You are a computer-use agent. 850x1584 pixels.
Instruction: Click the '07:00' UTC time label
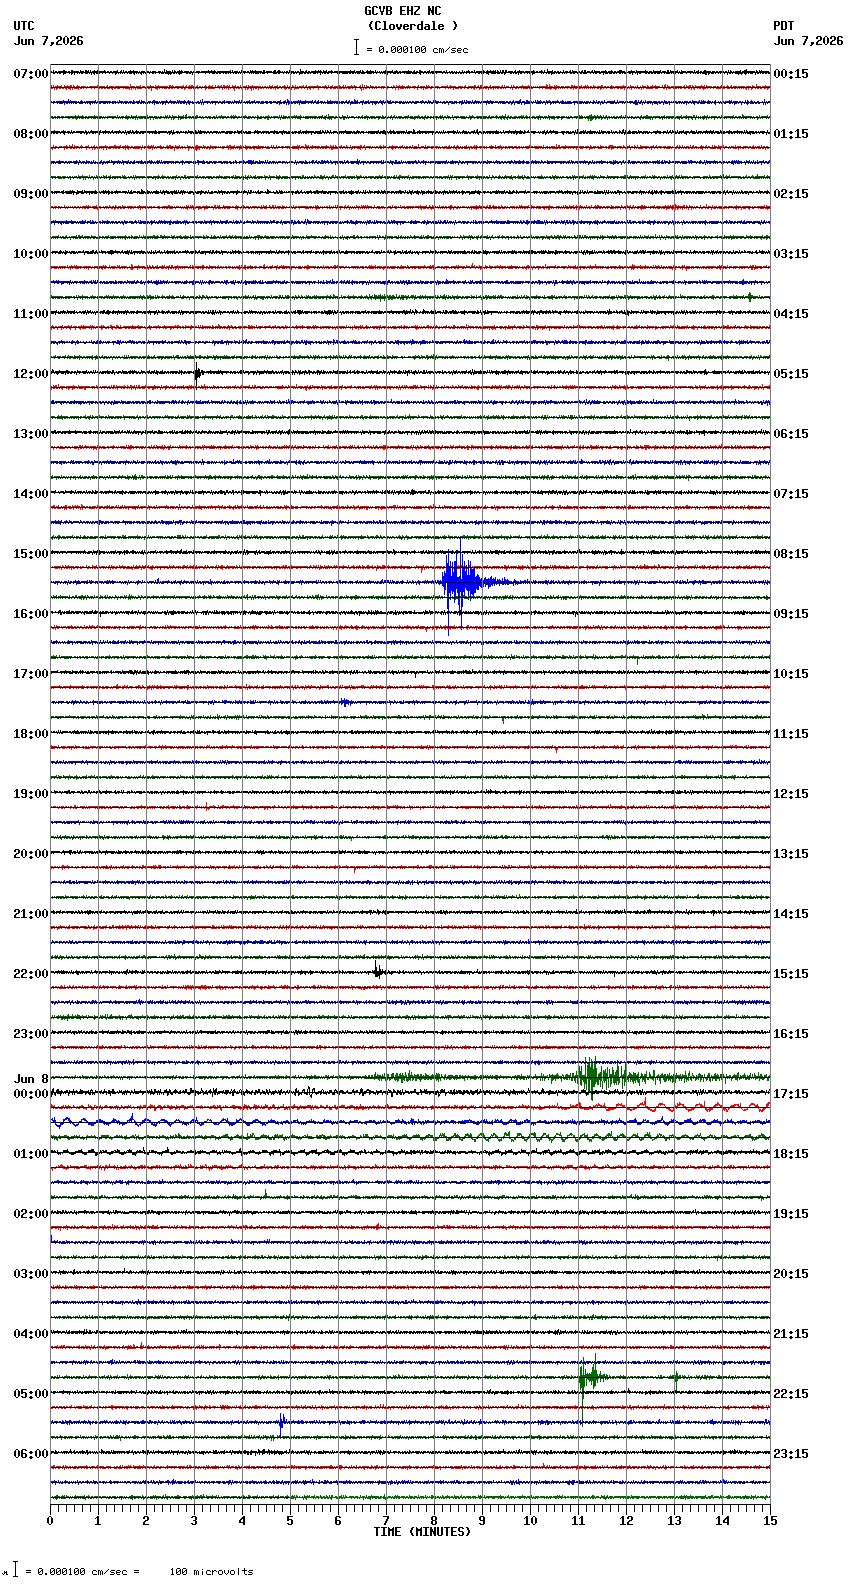31,74
